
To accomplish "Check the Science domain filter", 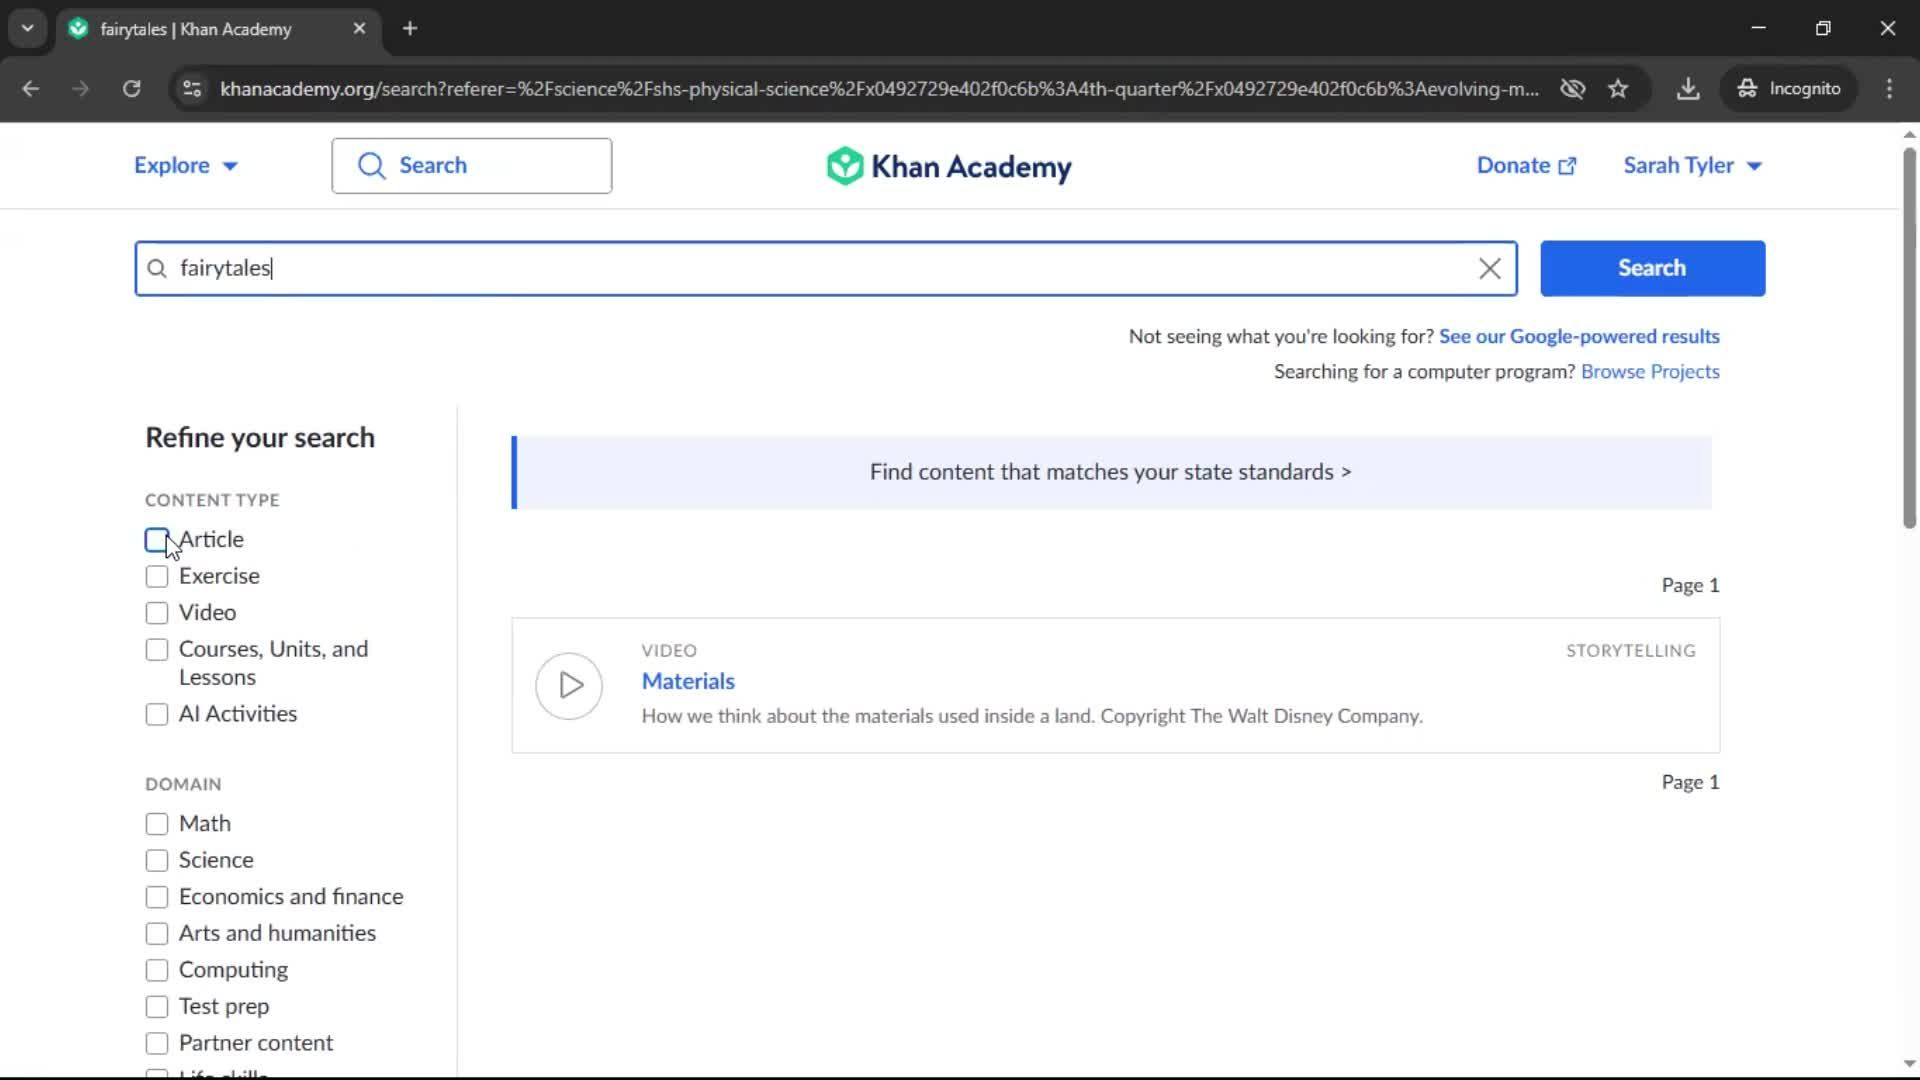I will pos(157,861).
